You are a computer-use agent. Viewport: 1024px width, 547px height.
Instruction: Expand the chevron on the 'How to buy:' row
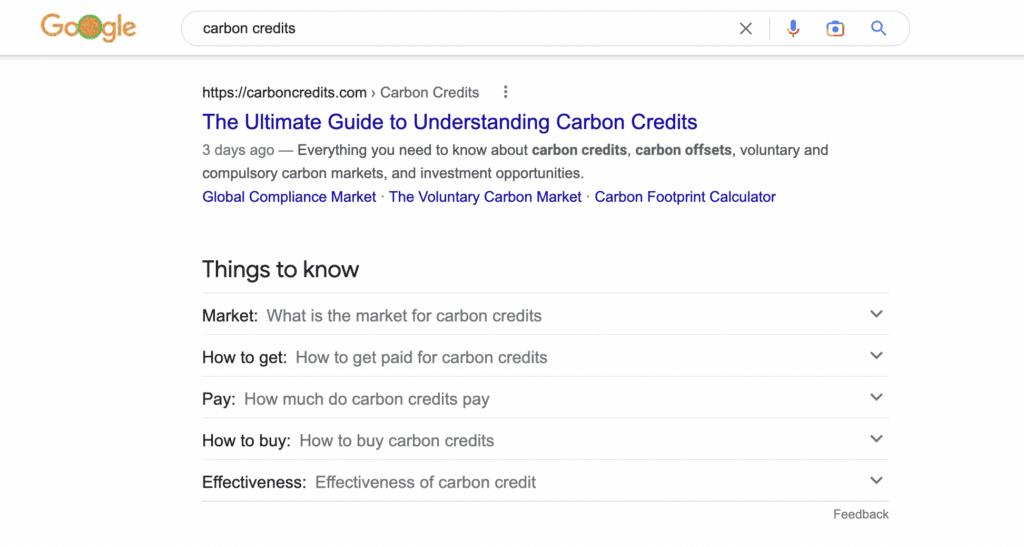point(876,439)
